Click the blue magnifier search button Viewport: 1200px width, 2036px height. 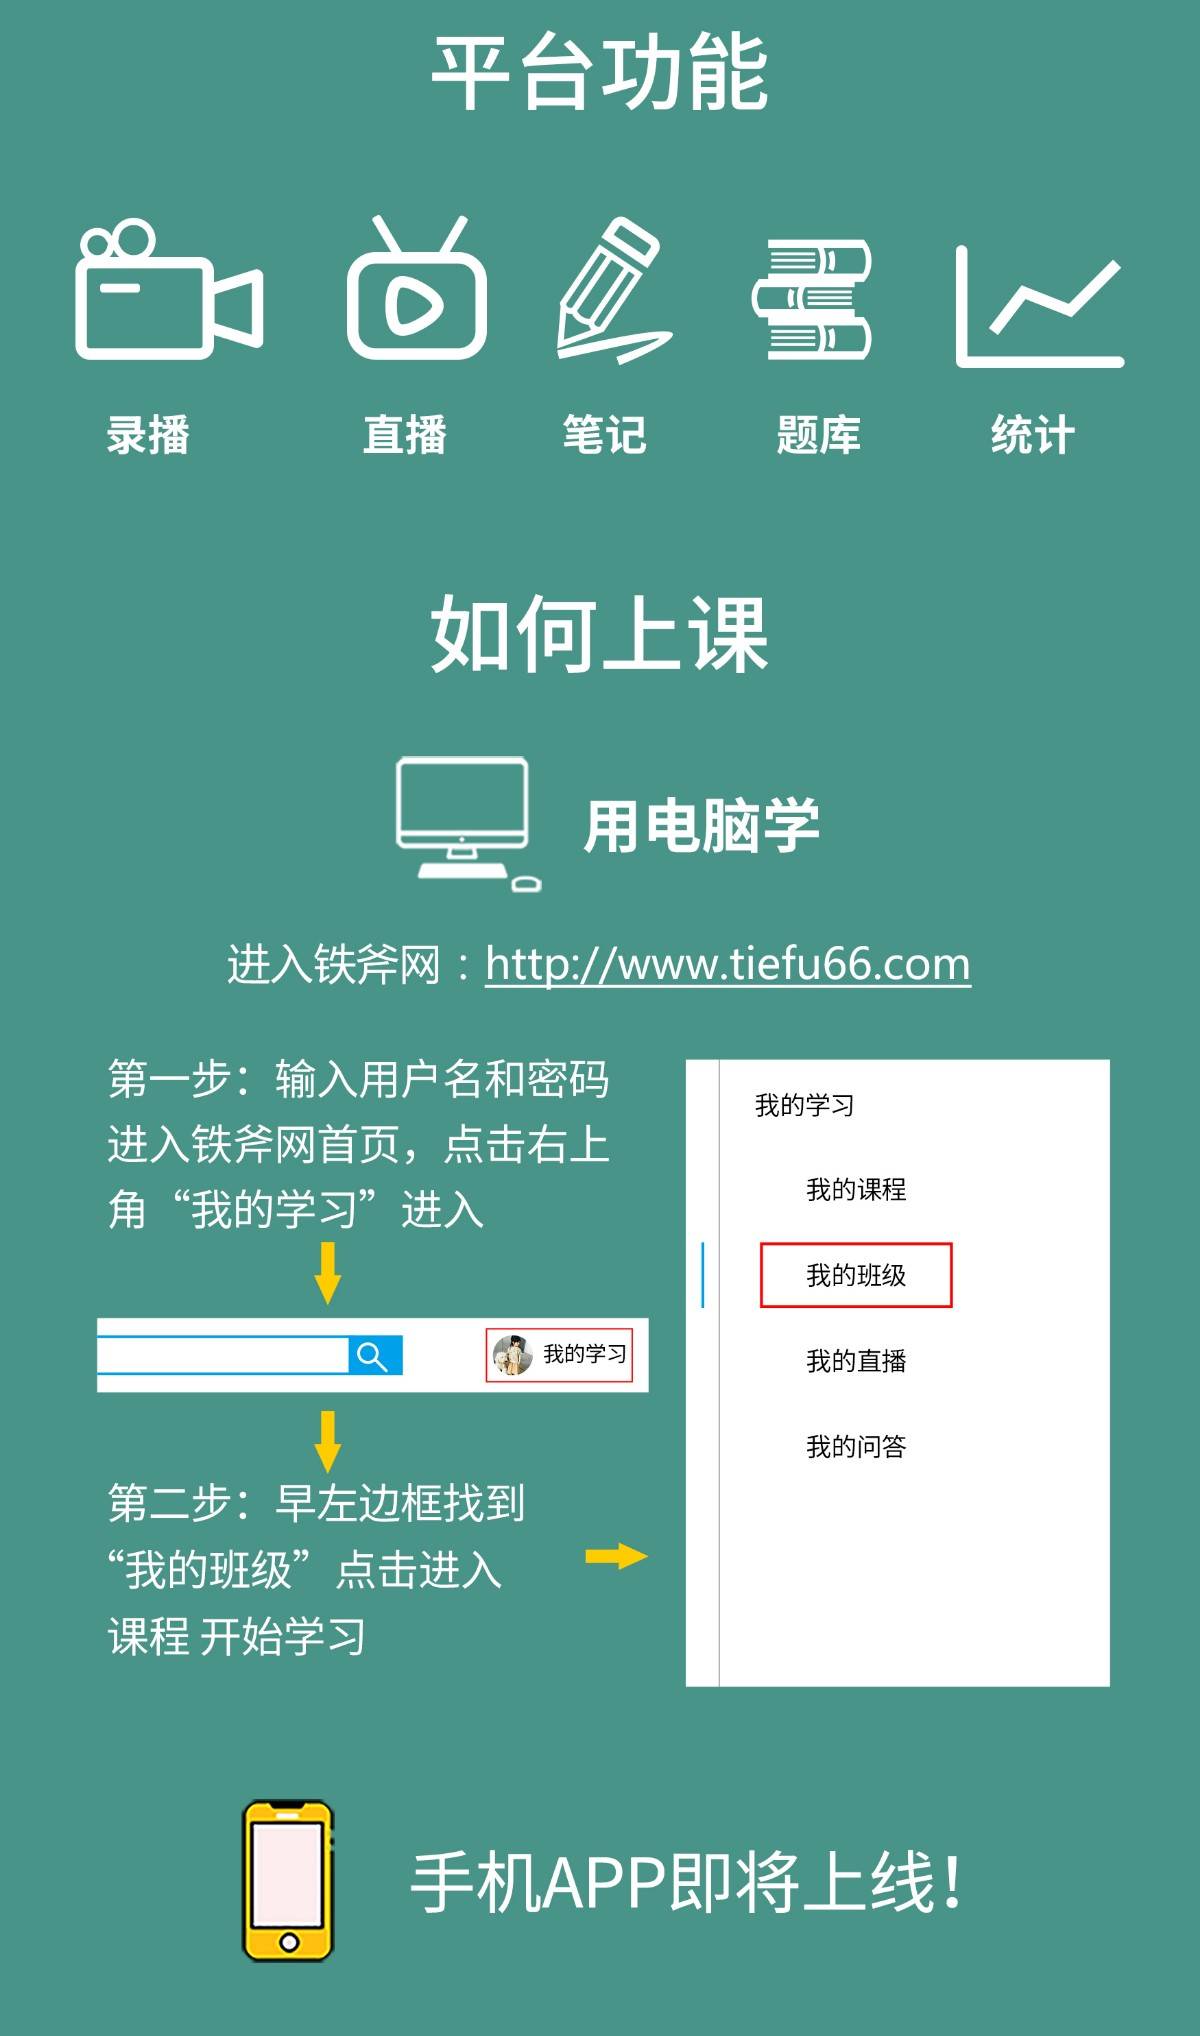[375, 1356]
